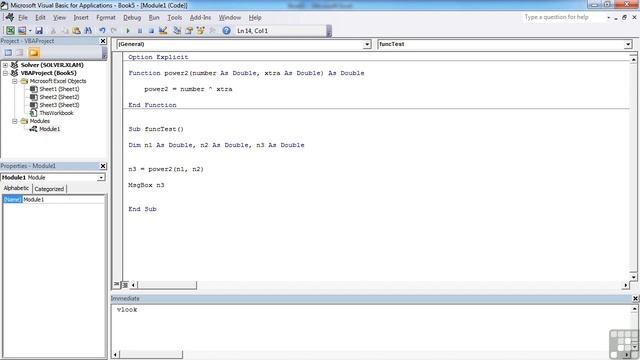Switch to the Categorized properties tab
640x360 pixels.
pyautogui.click(x=49, y=189)
